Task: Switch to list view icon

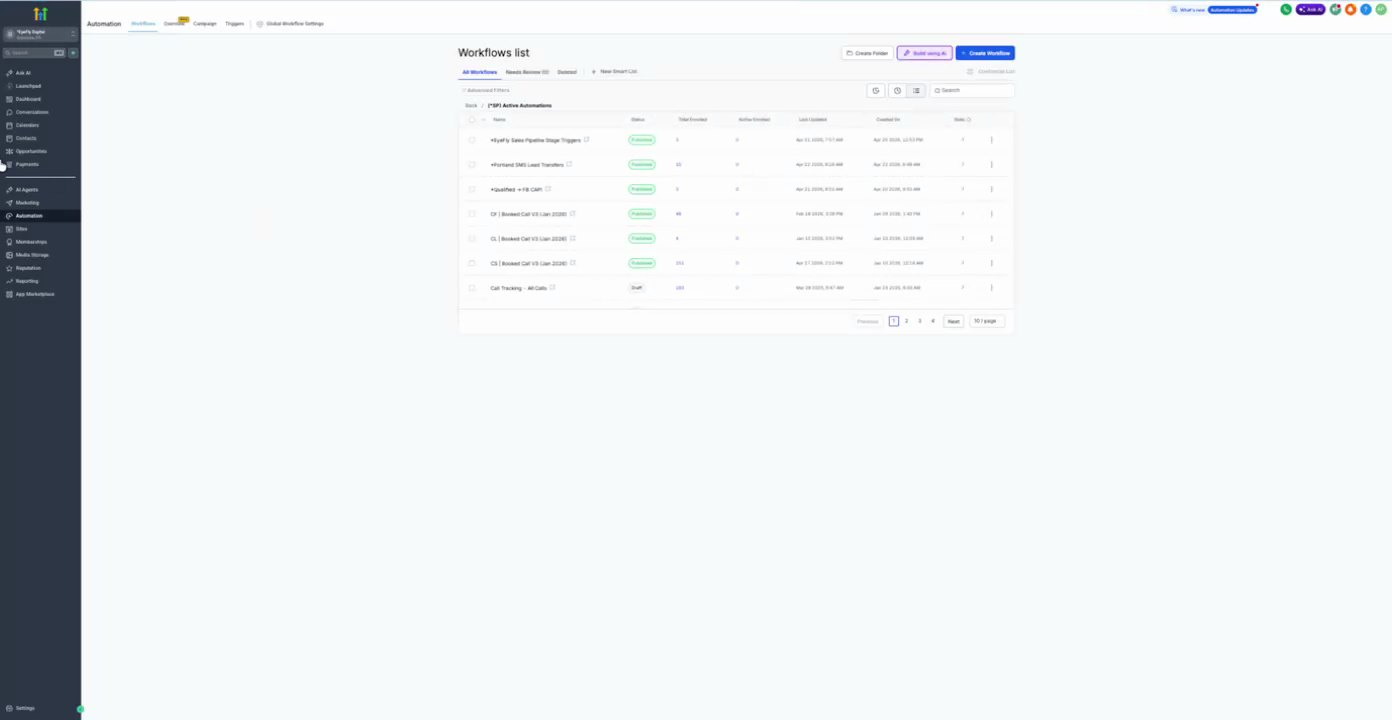Action: 916,90
